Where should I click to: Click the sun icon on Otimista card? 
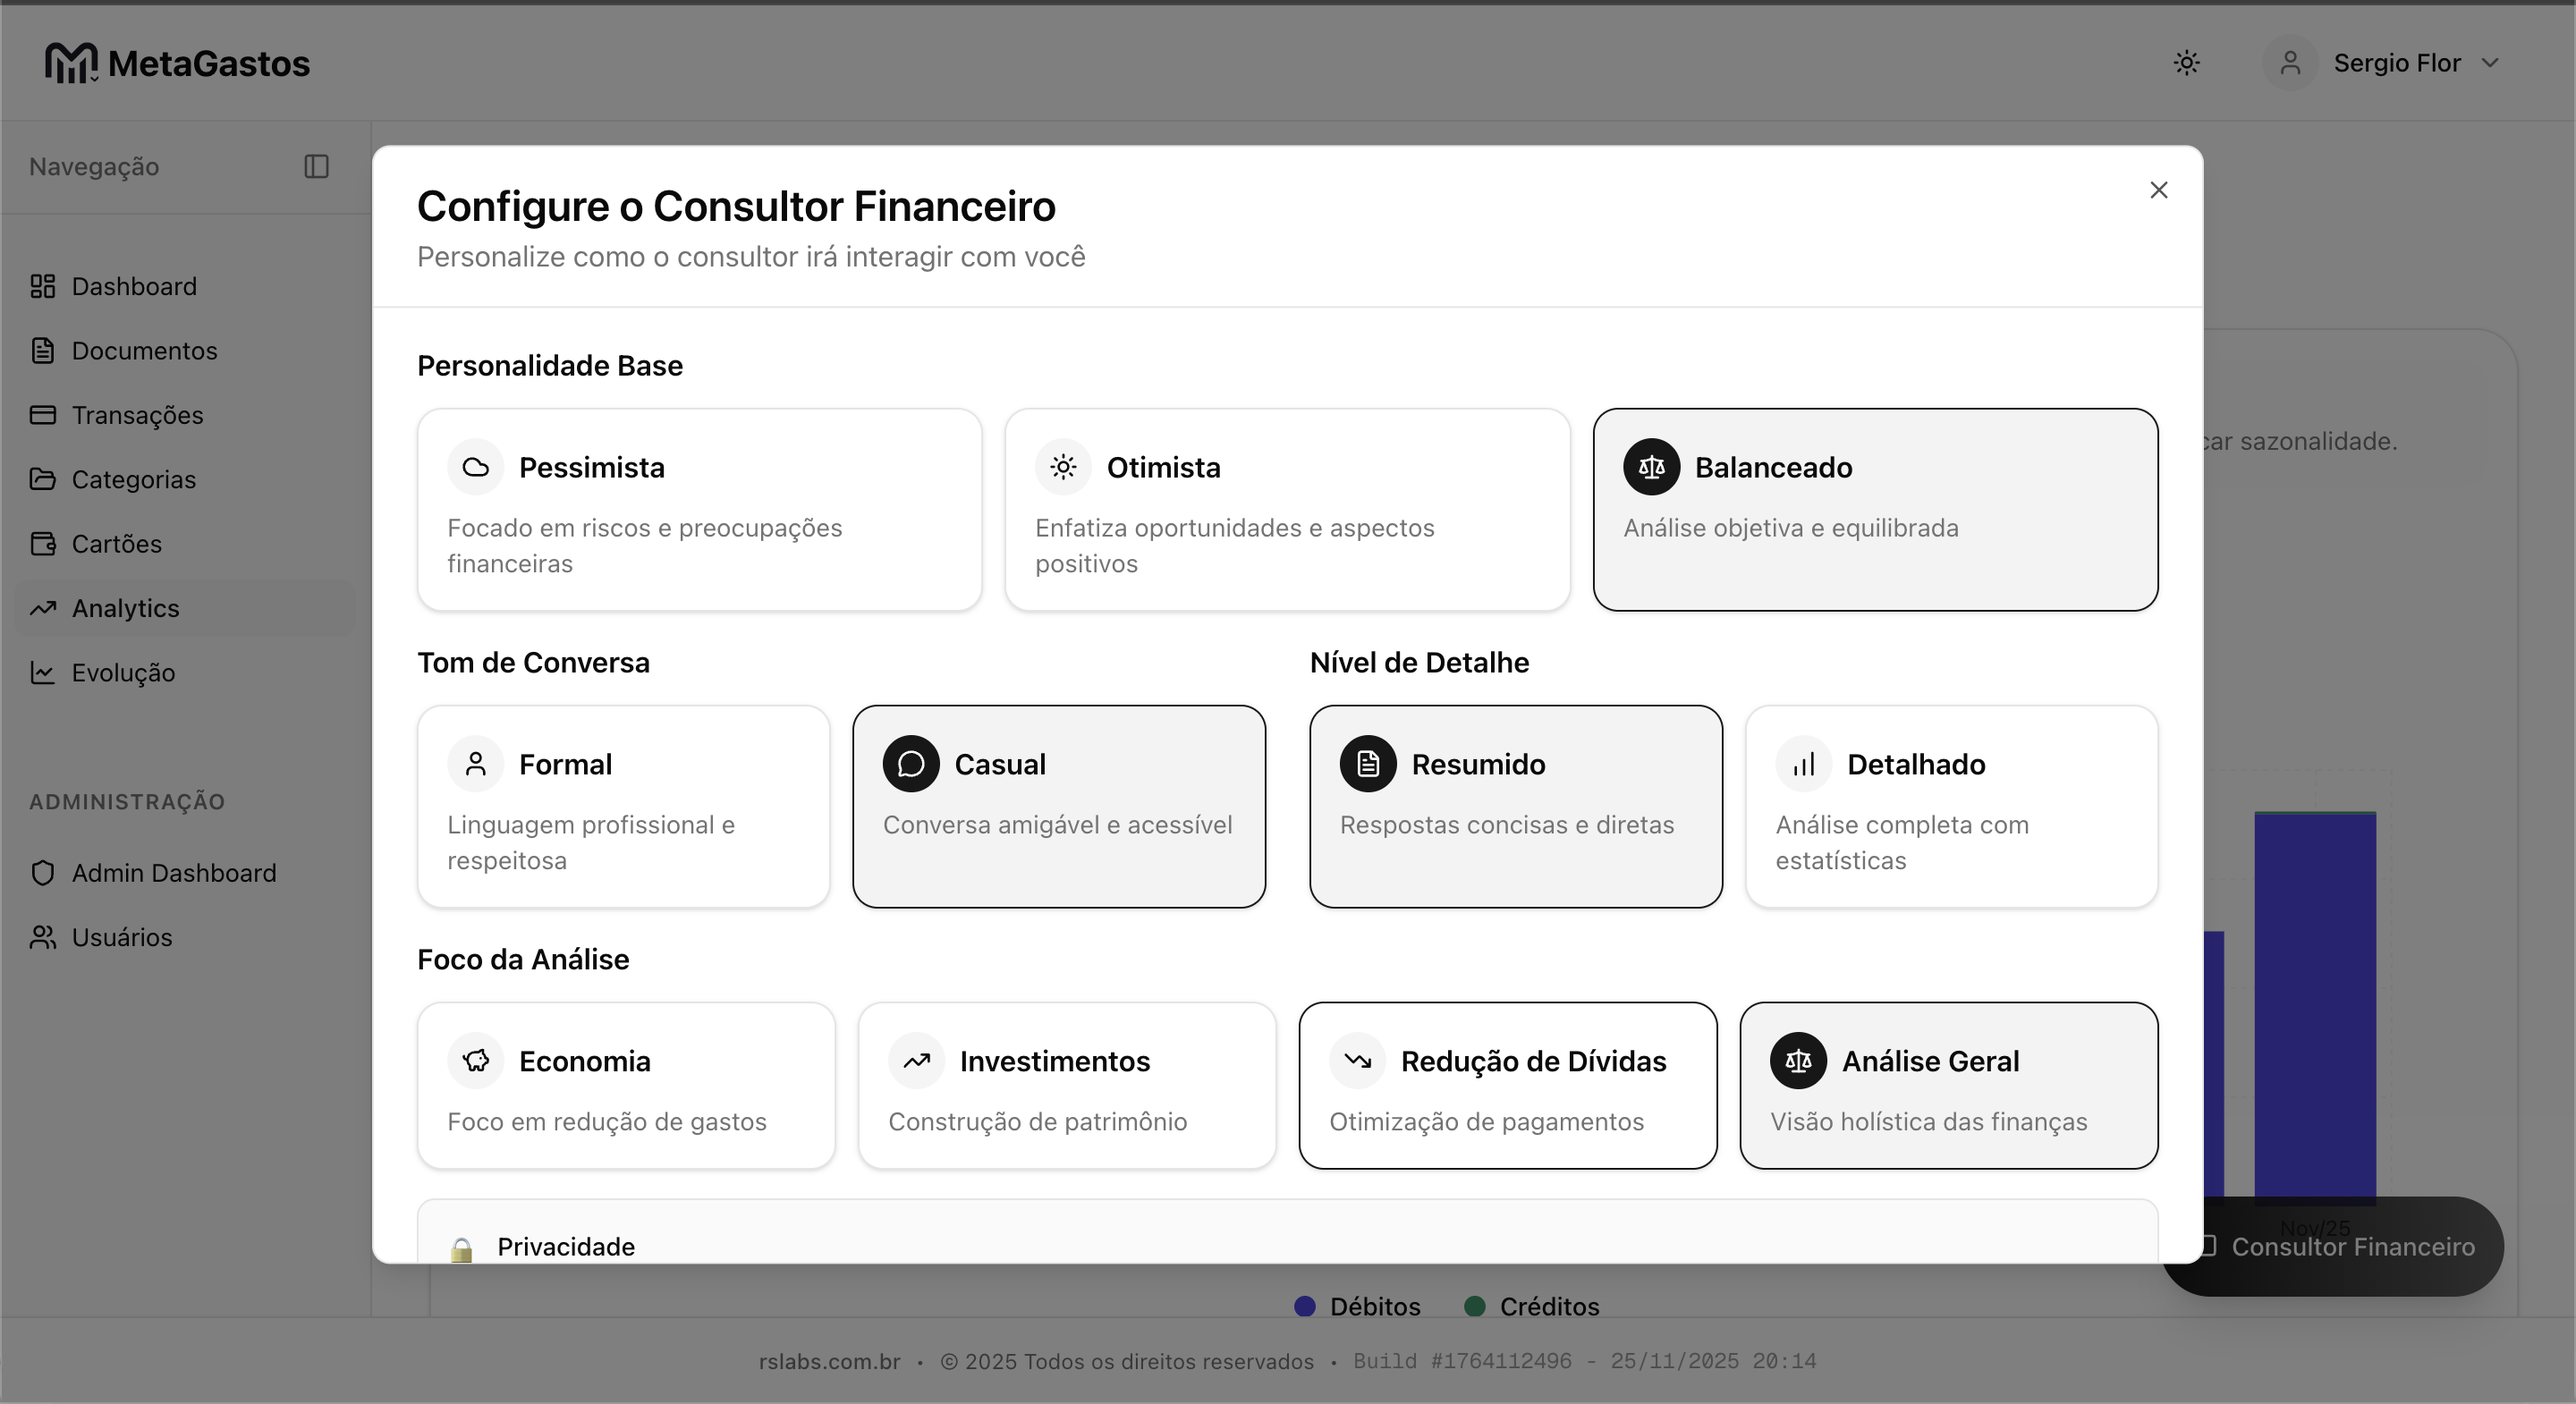click(1063, 467)
